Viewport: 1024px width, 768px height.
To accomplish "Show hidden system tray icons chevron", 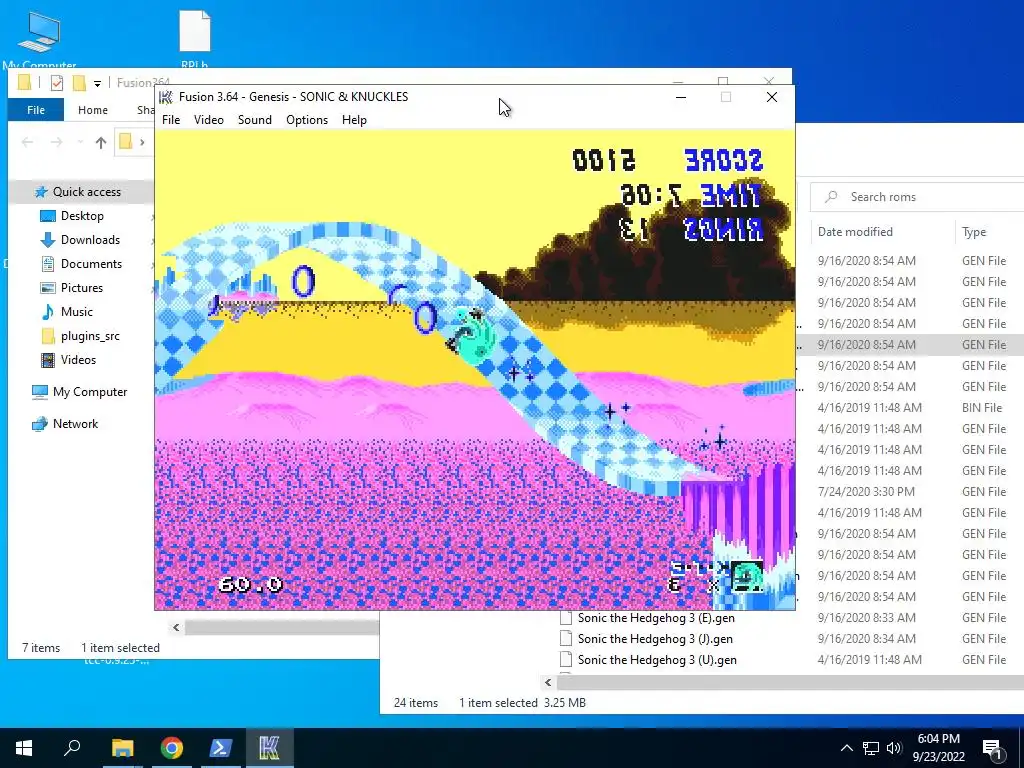I will point(846,748).
